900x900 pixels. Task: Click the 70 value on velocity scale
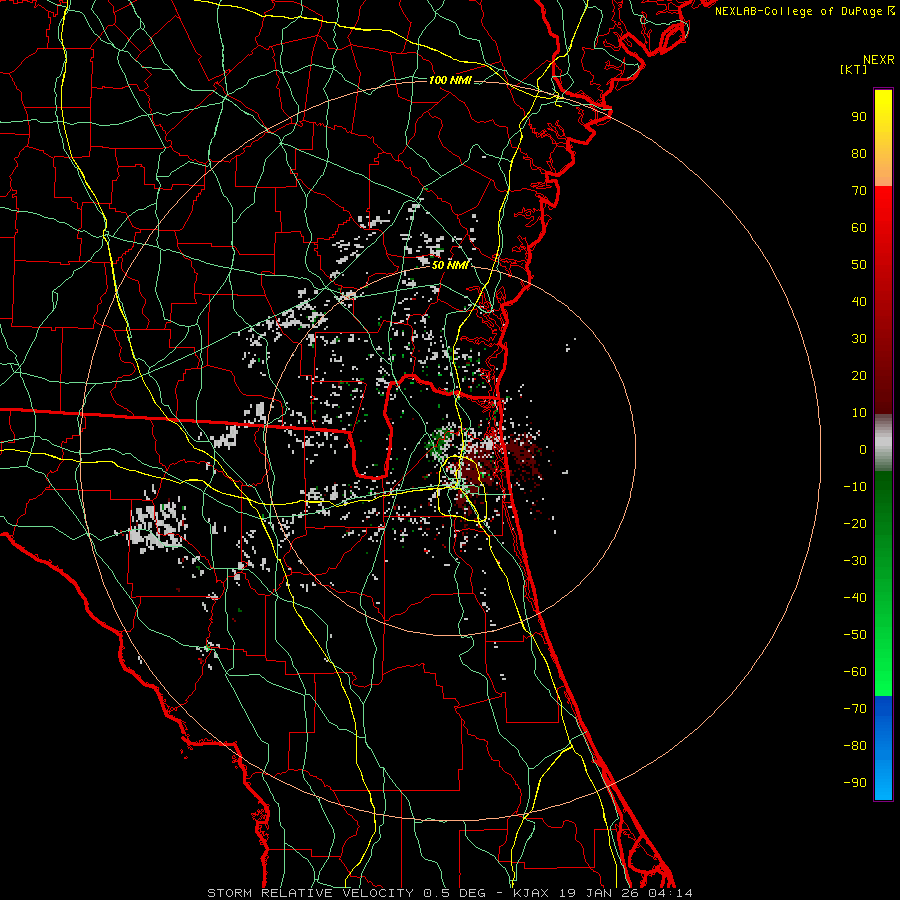[x=859, y=191]
